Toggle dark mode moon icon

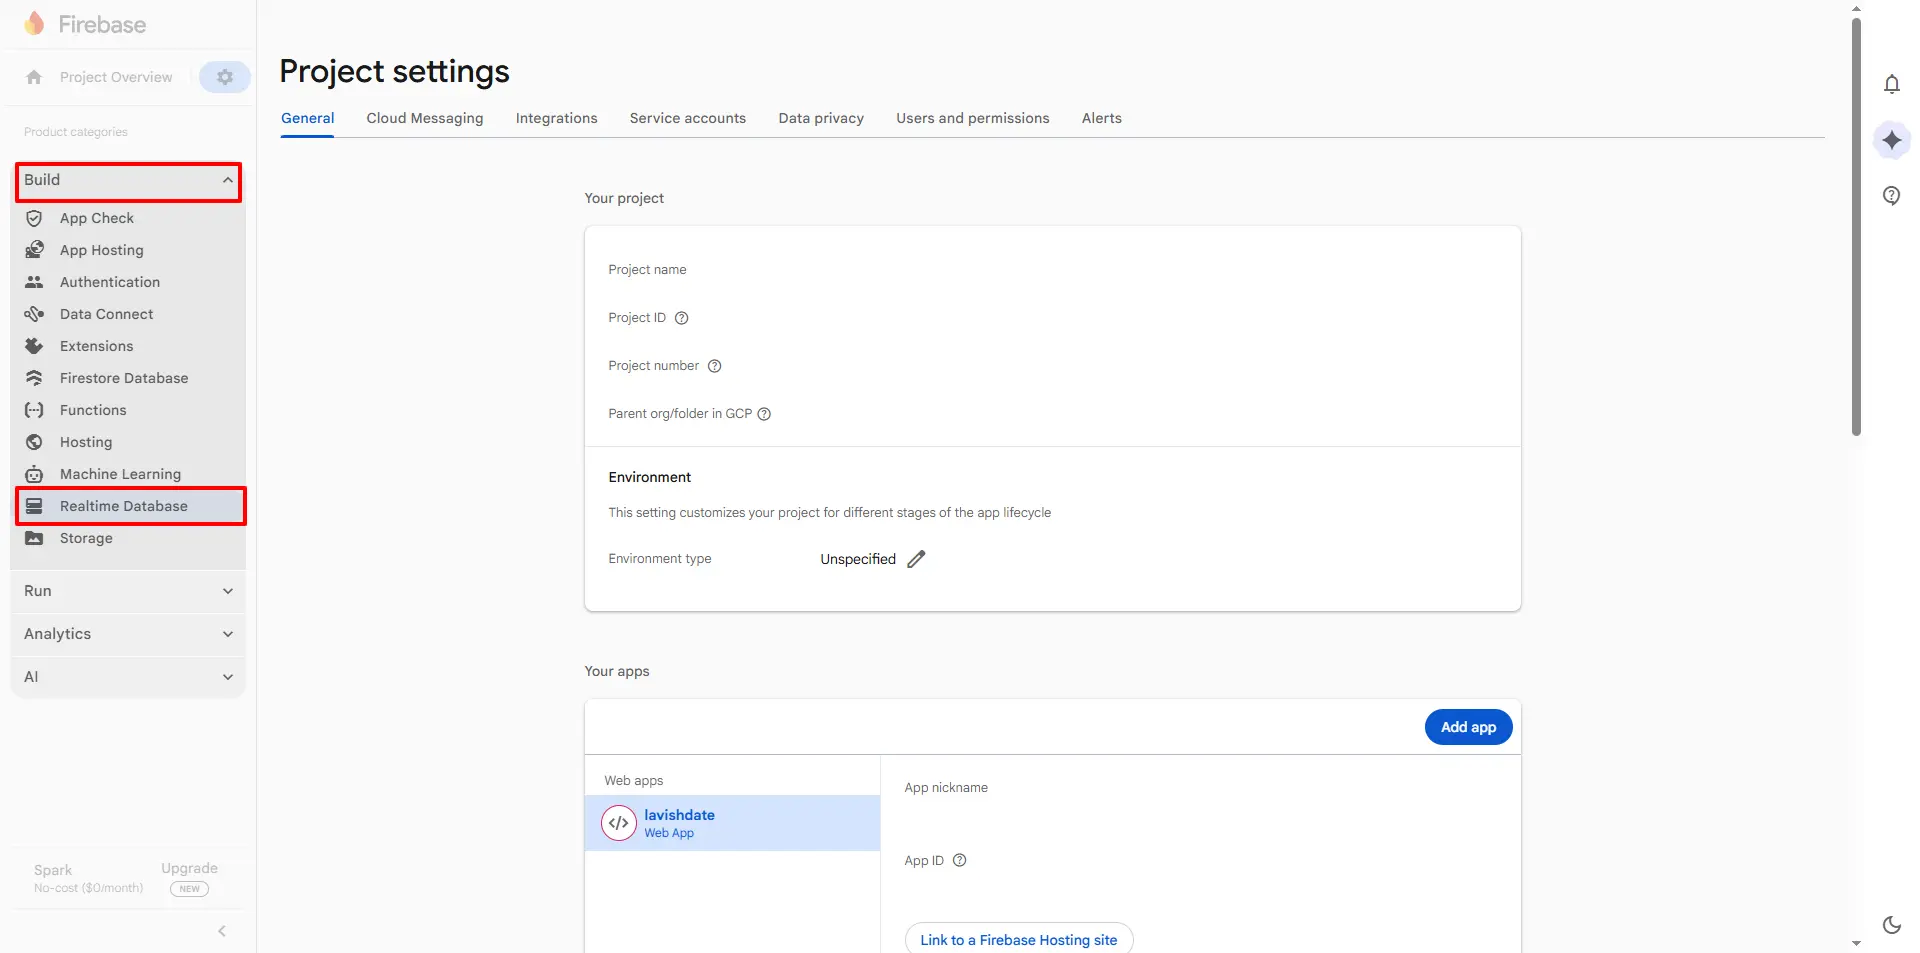(x=1891, y=925)
